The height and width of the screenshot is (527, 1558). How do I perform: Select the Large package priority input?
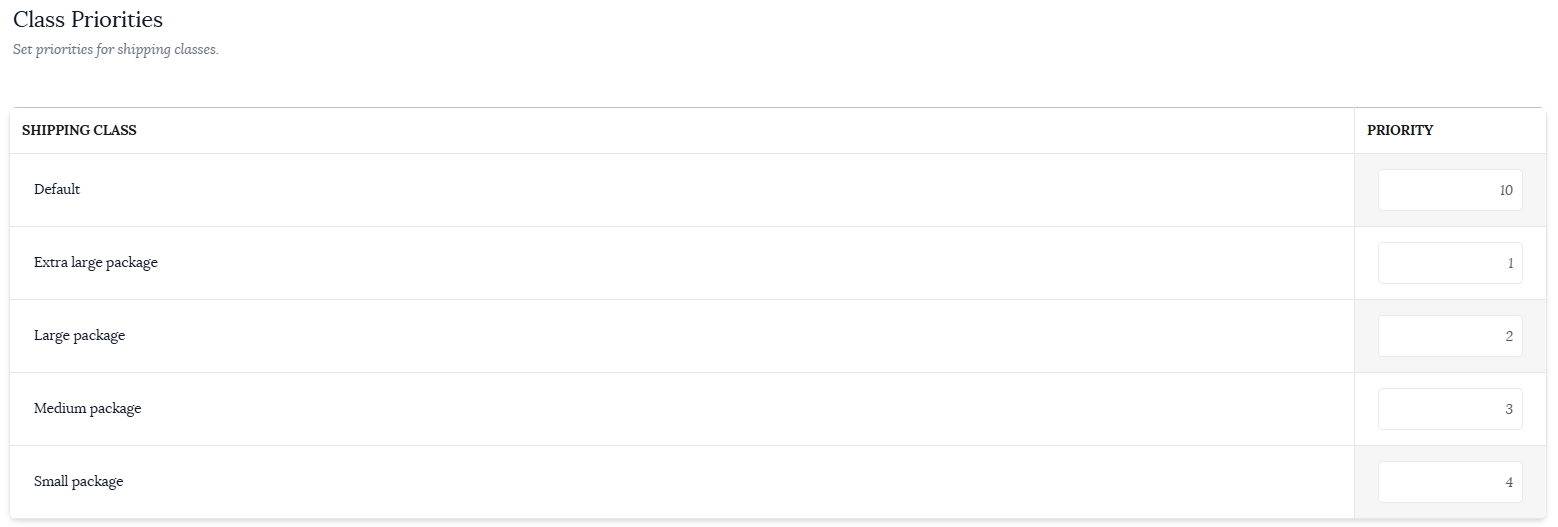[x=1450, y=336]
